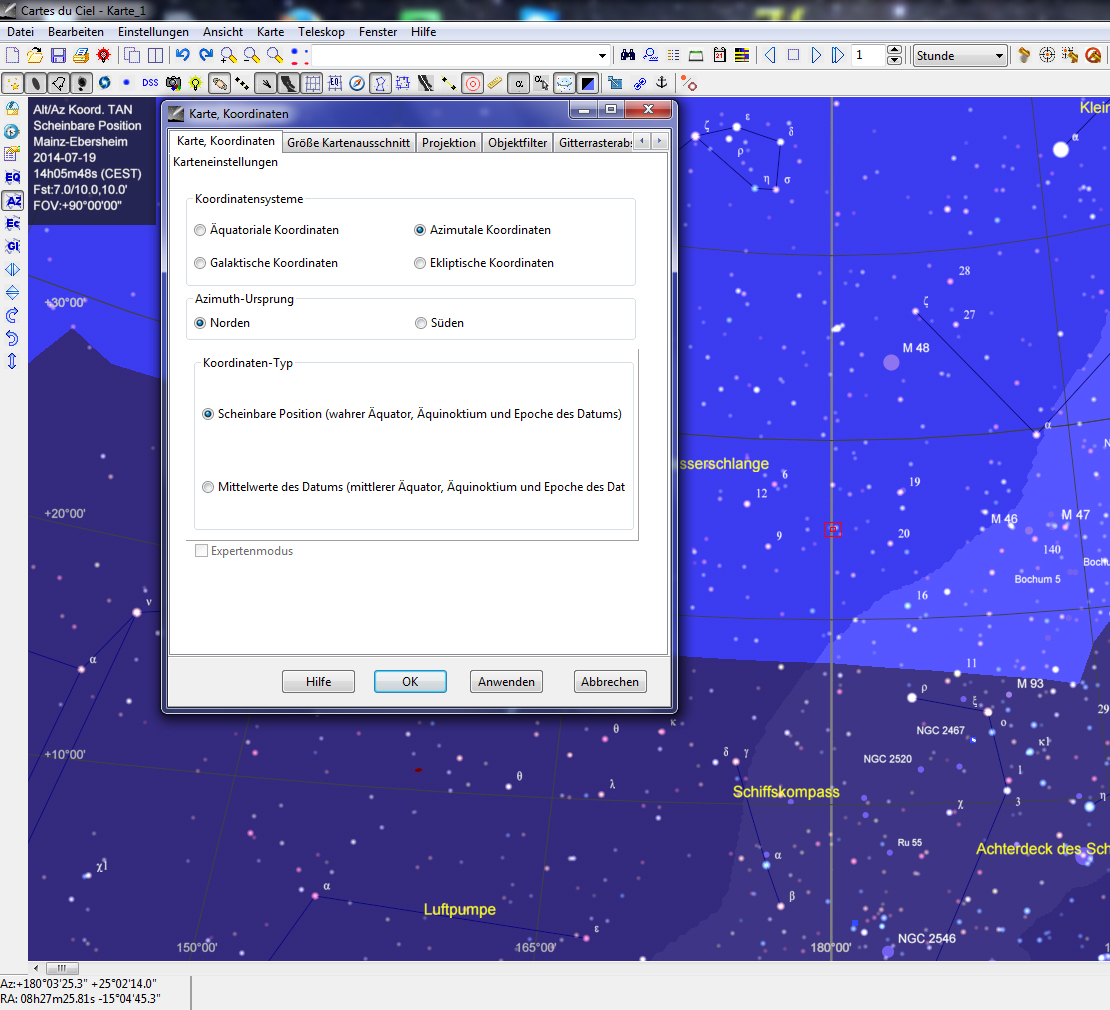
Task: Click Abbrechen to cancel dialog
Action: (x=610, y=682)
